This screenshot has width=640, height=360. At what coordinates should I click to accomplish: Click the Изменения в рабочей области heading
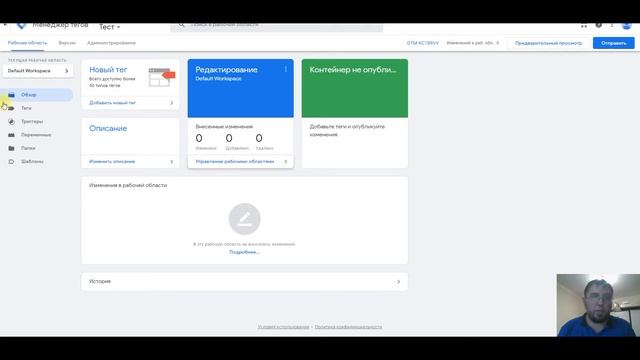point(128,185)
